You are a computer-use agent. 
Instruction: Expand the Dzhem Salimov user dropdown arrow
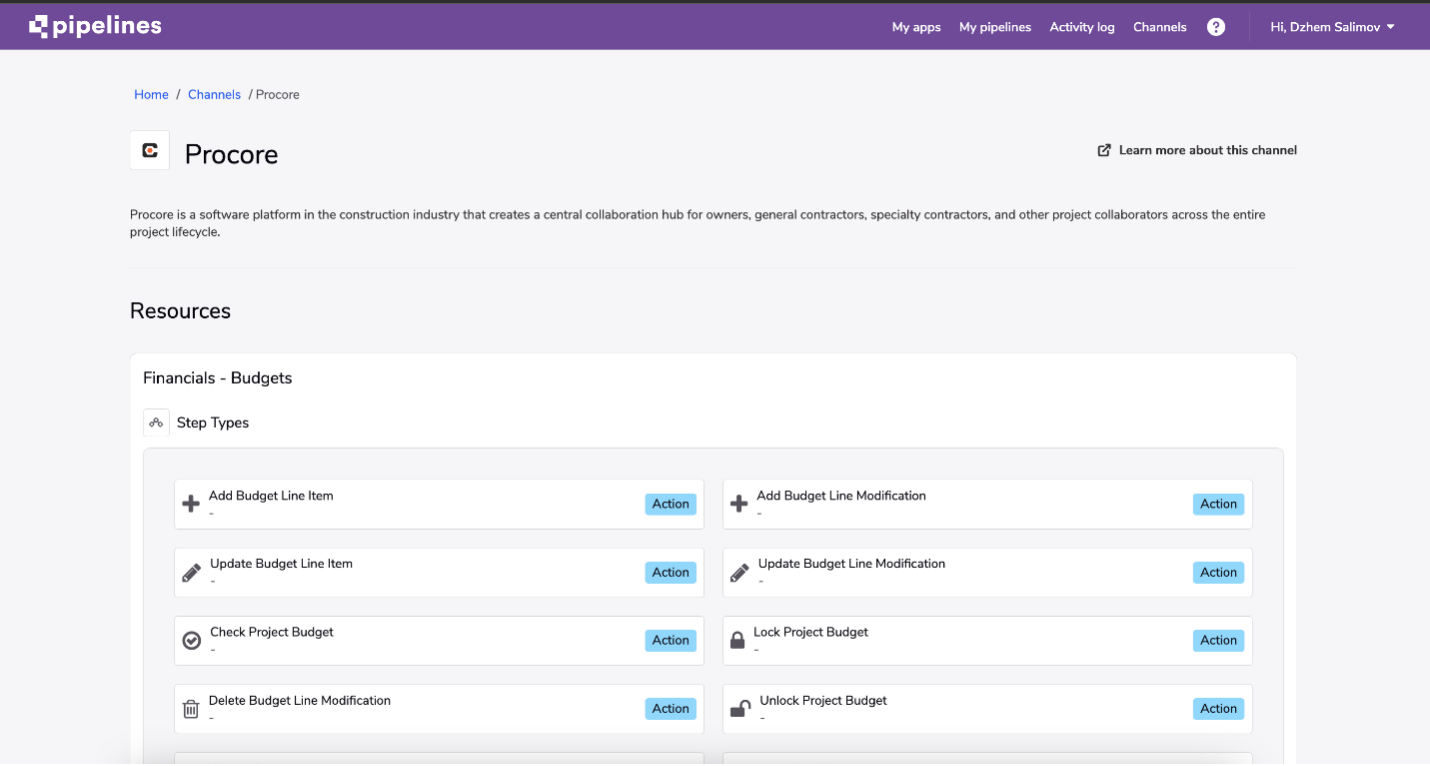click(1391, 27)
